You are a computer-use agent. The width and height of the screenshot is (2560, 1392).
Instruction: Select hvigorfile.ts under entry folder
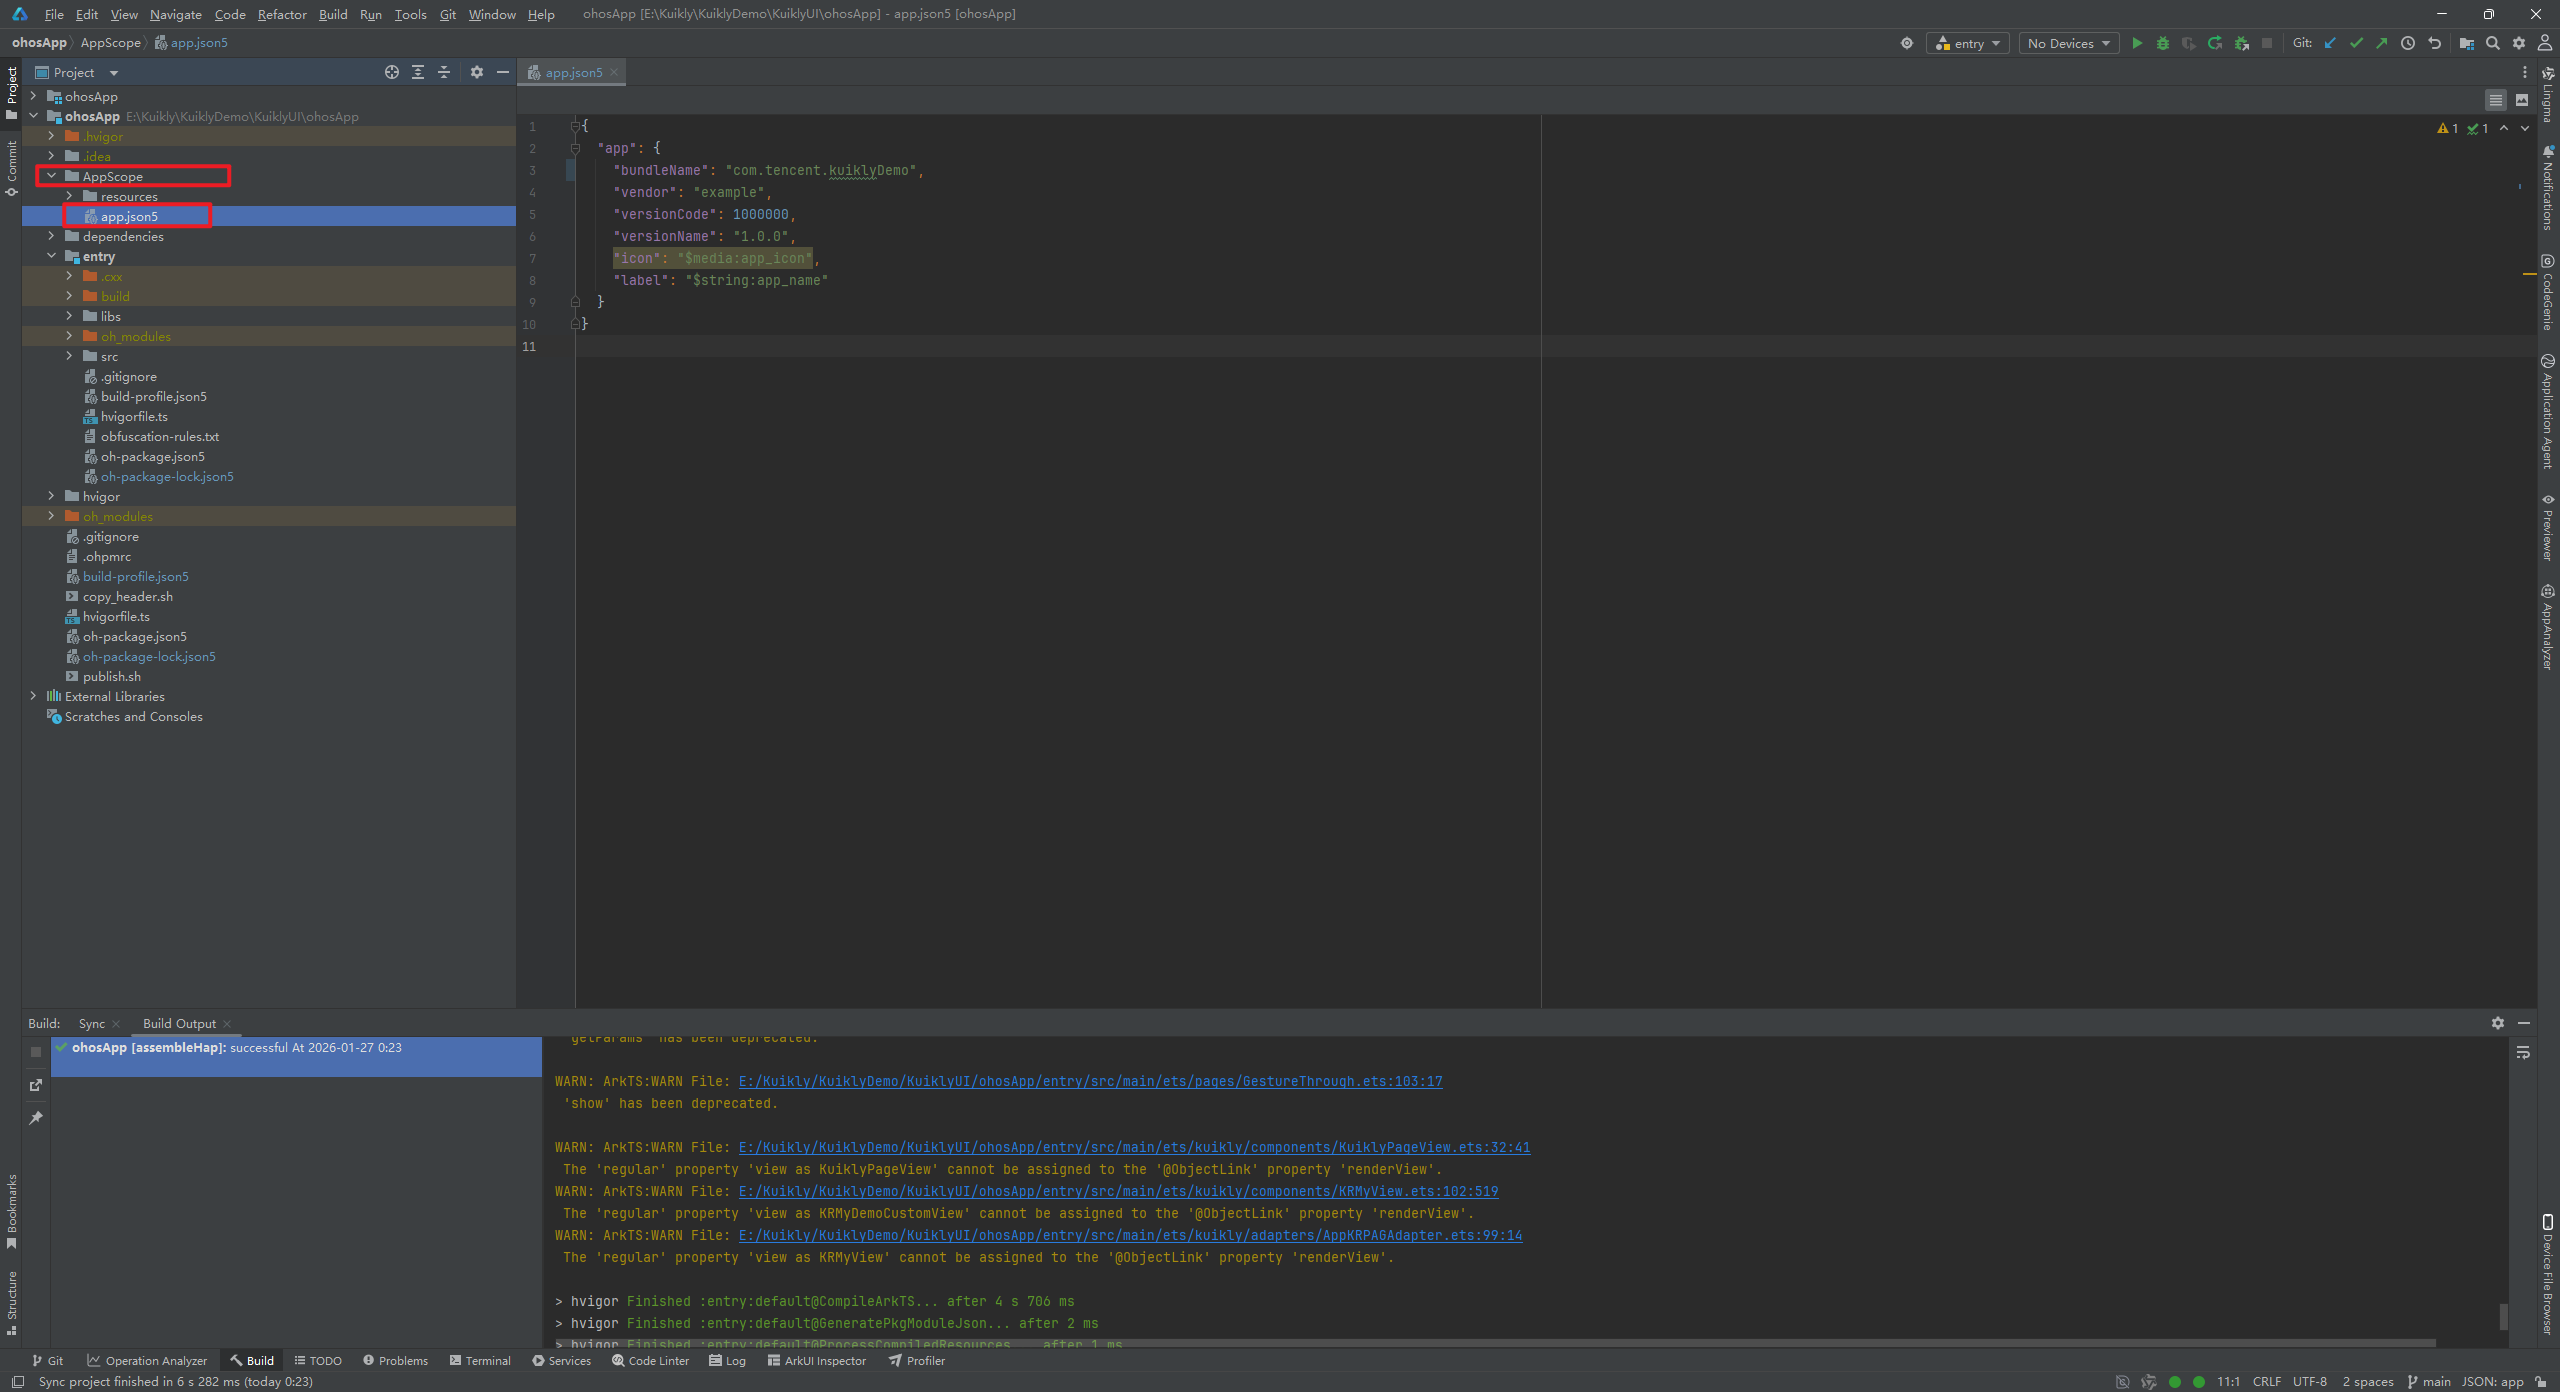(134, 416)
